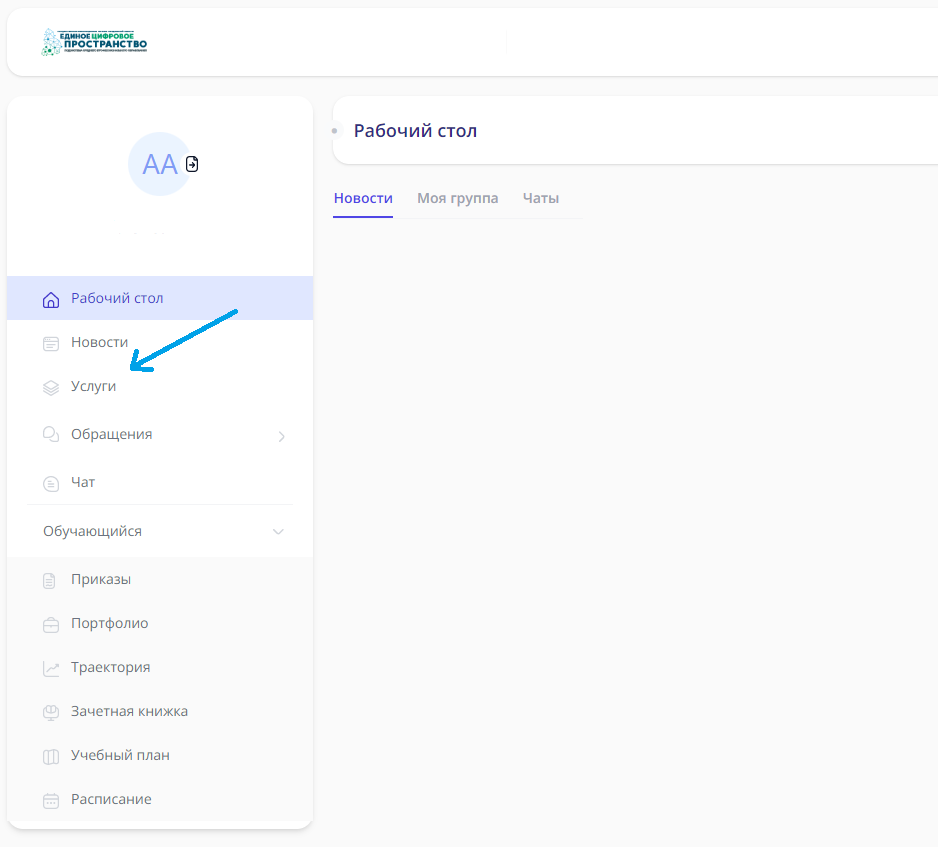
Task: Open Зачетная книжка in sidebar
Action: [x=129, y=712]
